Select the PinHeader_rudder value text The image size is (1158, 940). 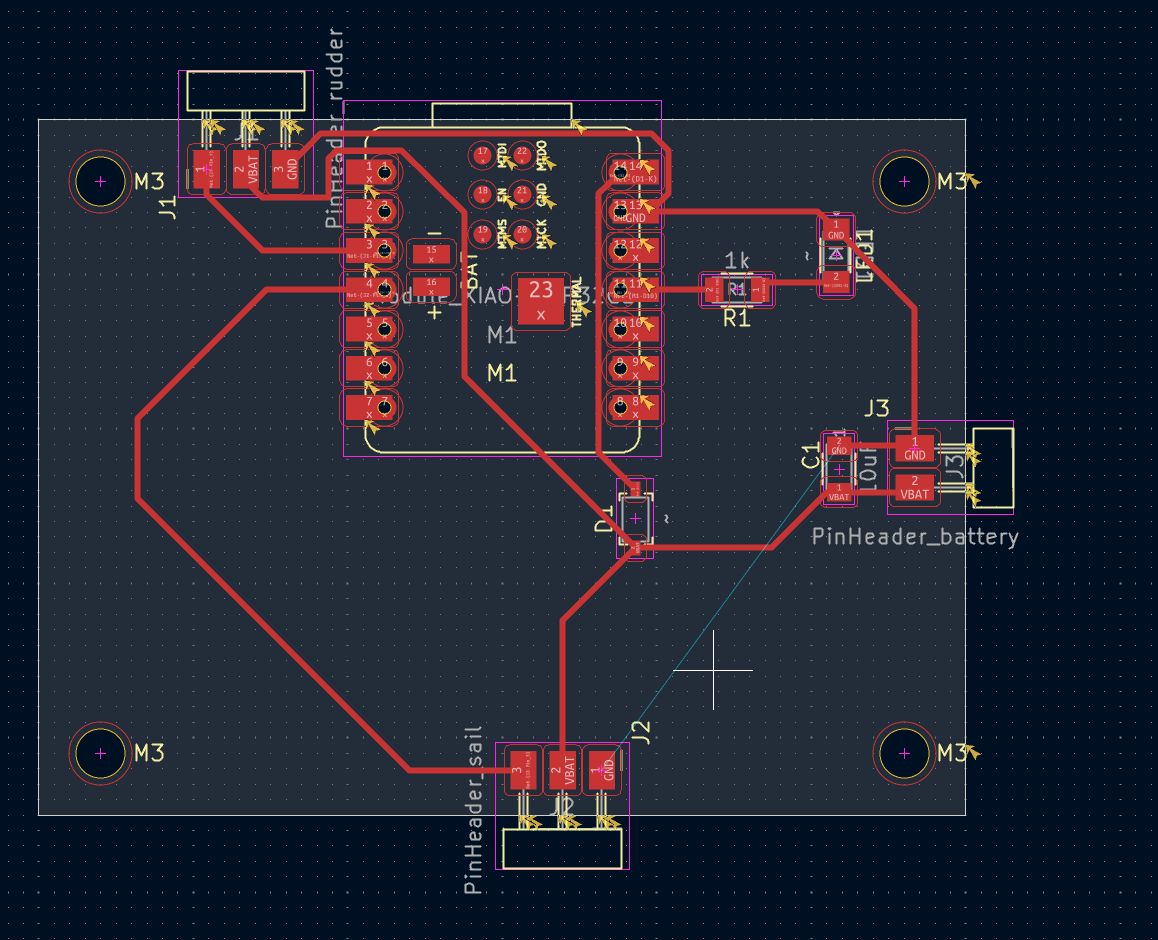pyautogui.click(x=335, y=128)
